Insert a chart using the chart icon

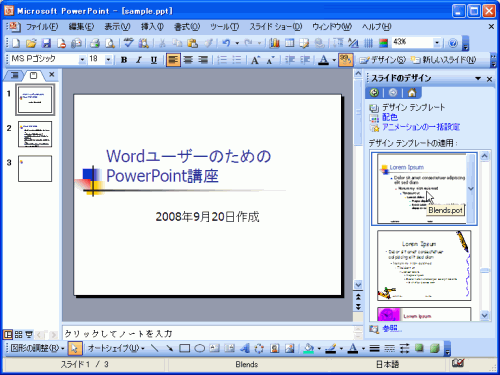(275, 43)
